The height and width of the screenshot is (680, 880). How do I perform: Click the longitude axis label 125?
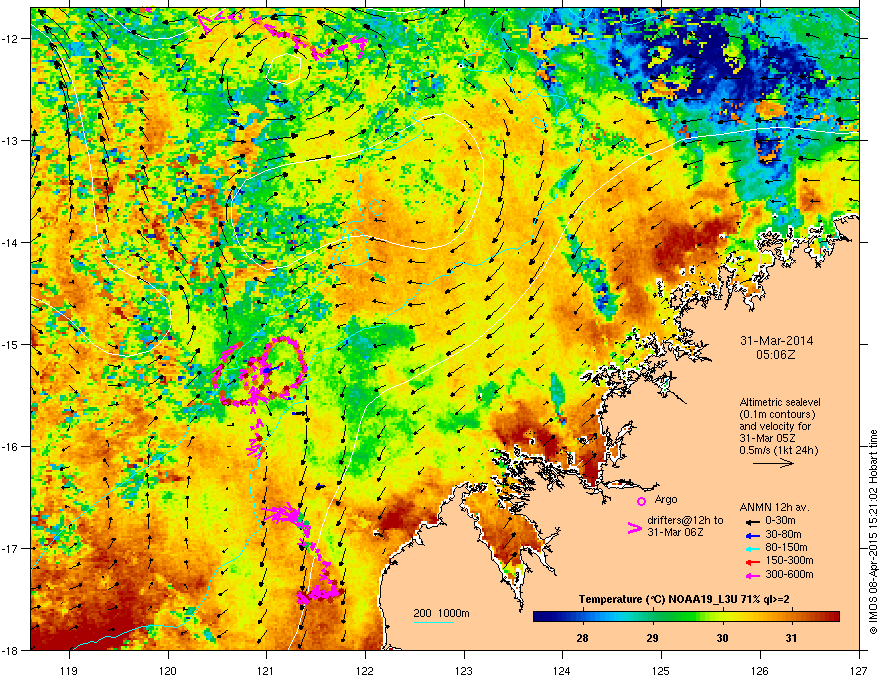661,670
